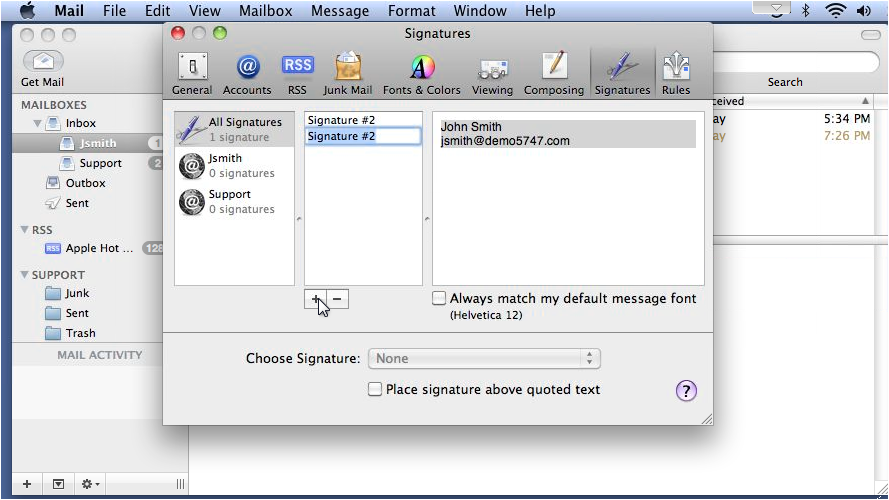Open the Choose Signature dropdown
Image resolution: width=889 pixels, height=500 pixels.
point(484,358)
